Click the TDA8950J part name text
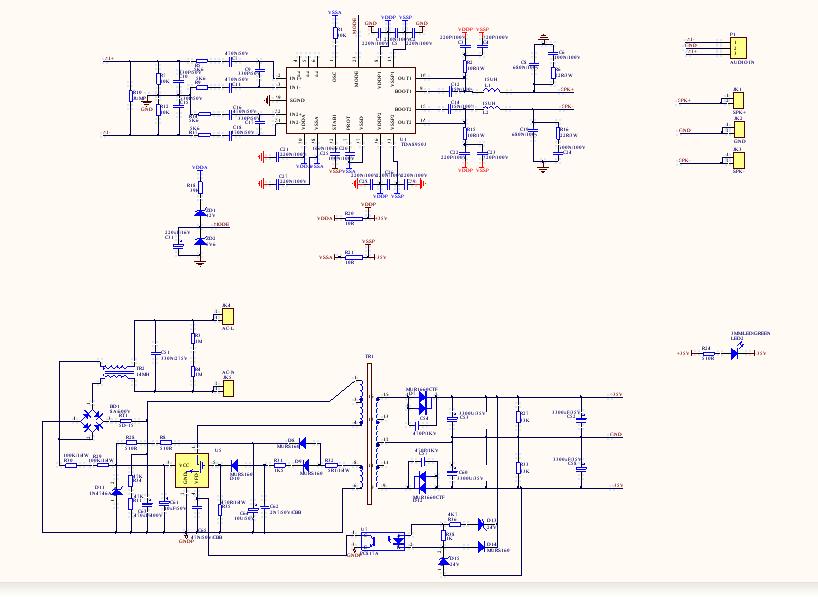The width and height of the screenshot is (818, 597). (x=414, y=144)
